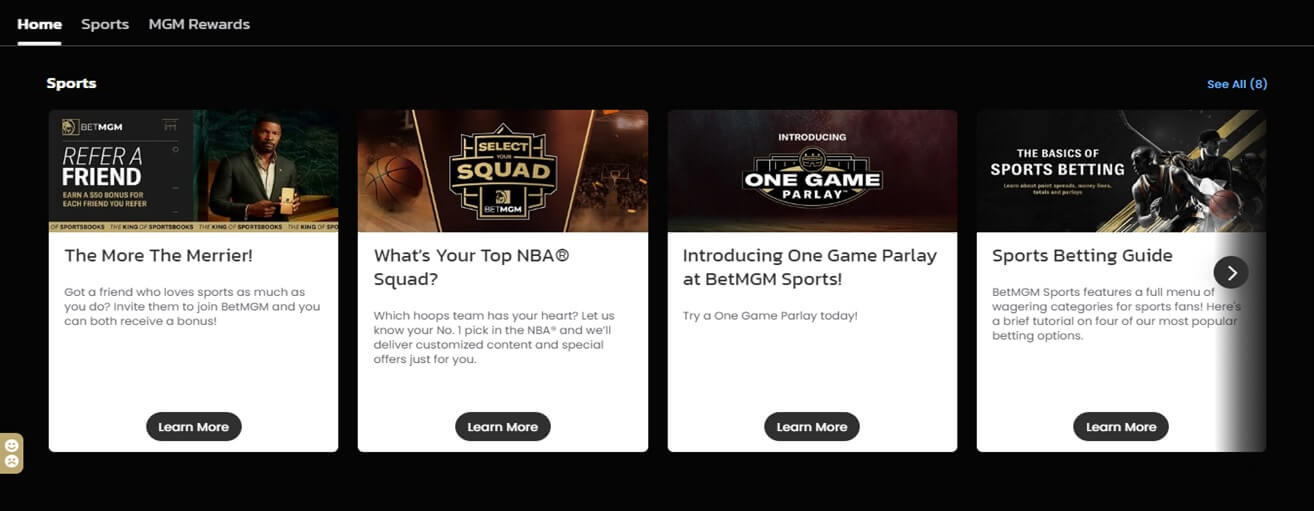Click Learn More under Top NBA Squad
Image resolution: width=1314 pixels, height=511 pixels.
click(x=502, y=427)
